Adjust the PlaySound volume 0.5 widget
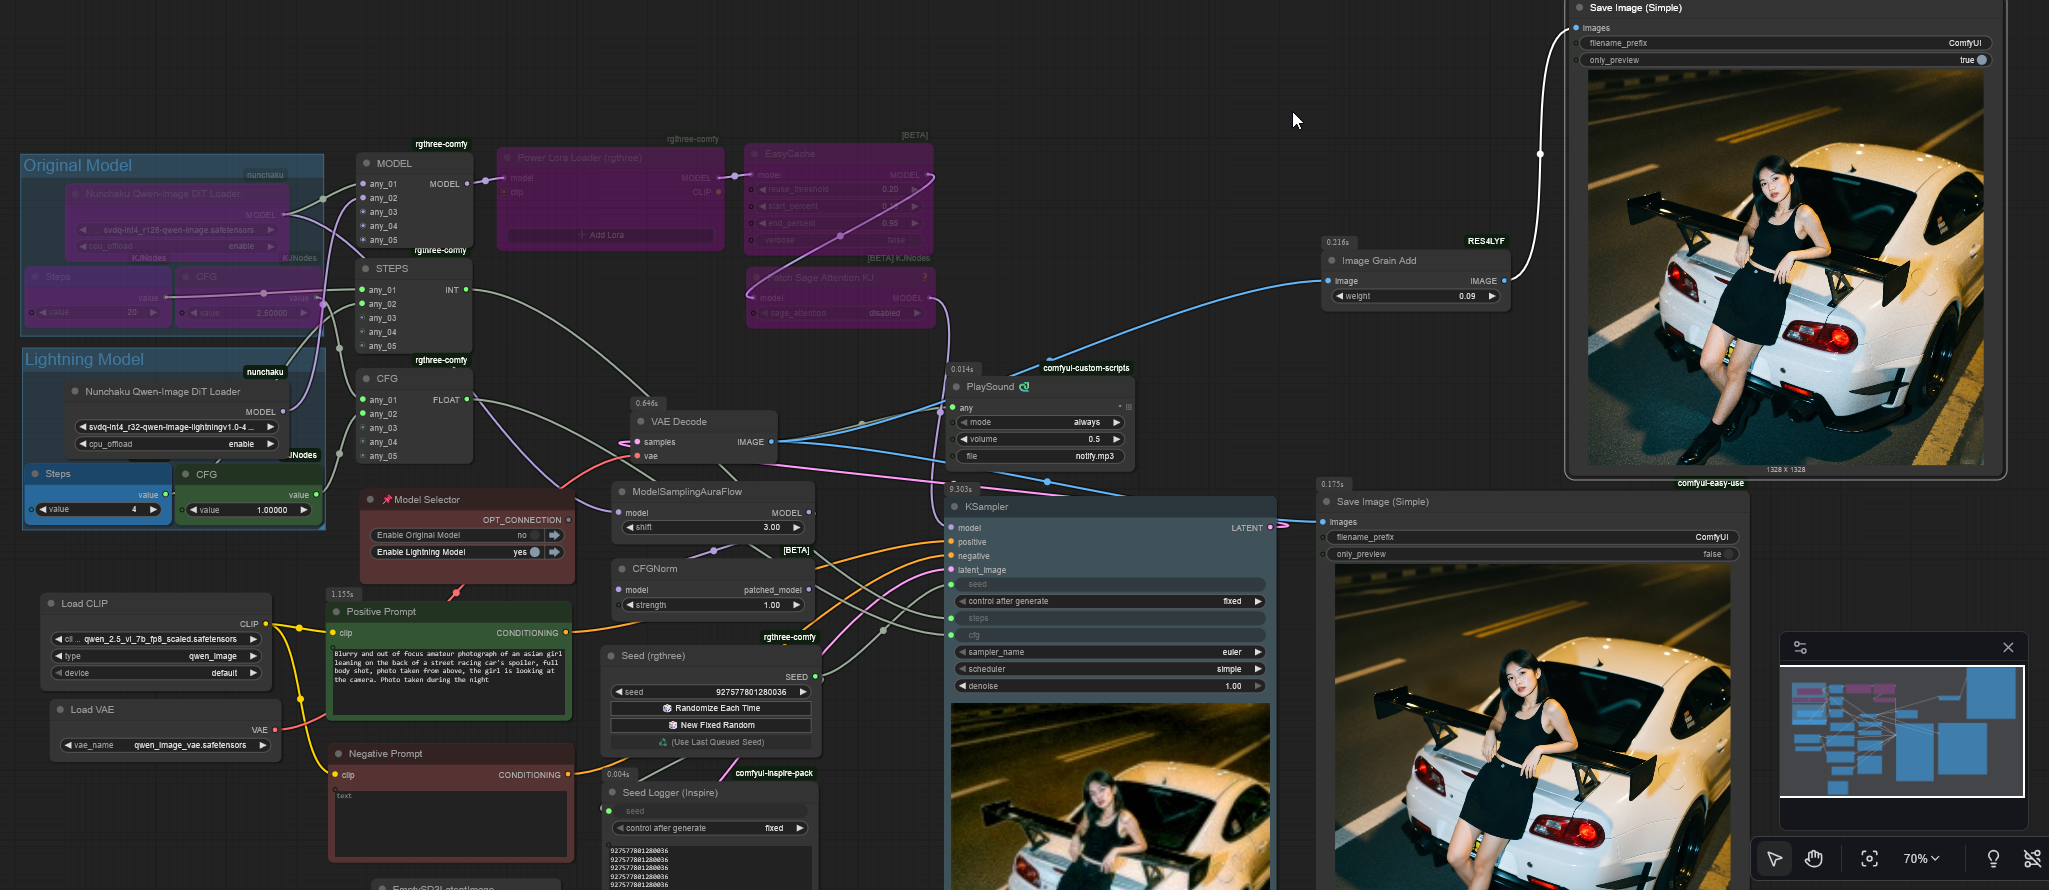Viewport: 2049px width, 890px height. [x=1041, y=439]
